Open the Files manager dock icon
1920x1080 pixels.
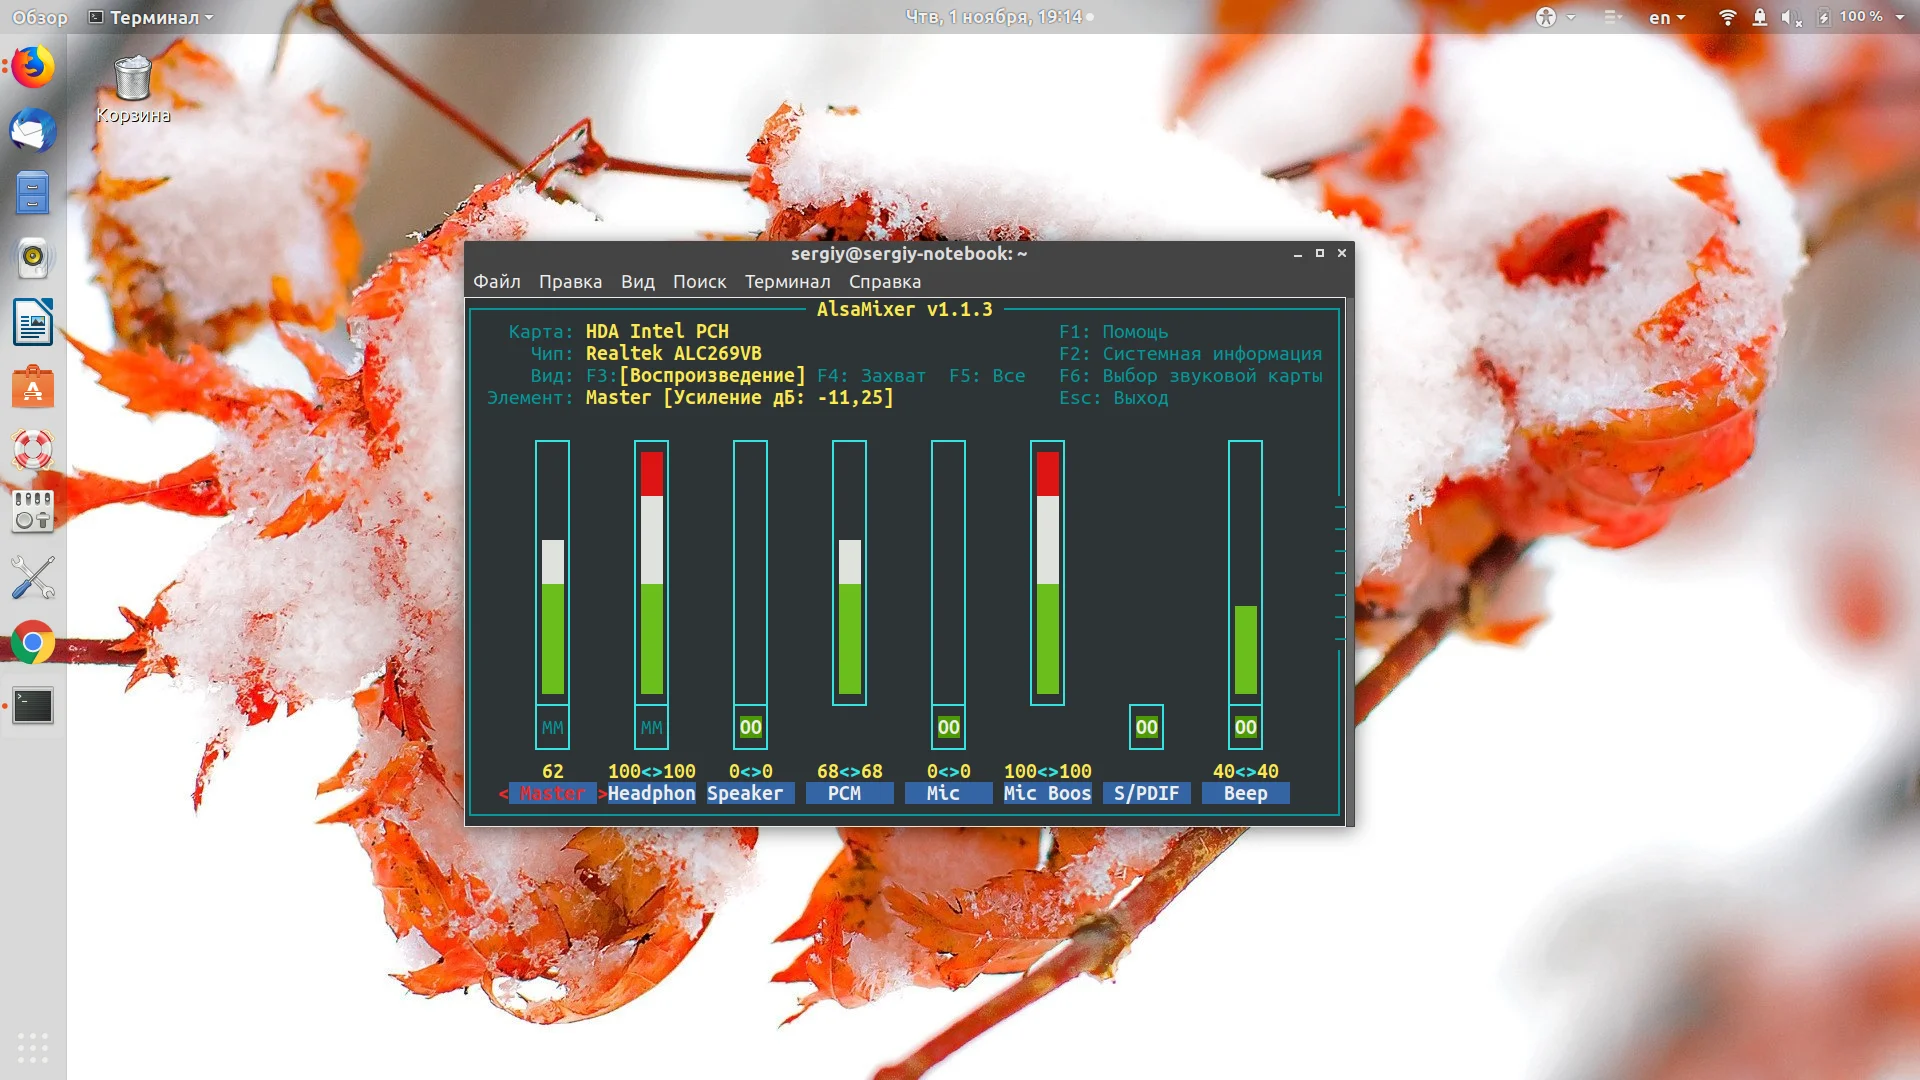click(x=33, y=194)
